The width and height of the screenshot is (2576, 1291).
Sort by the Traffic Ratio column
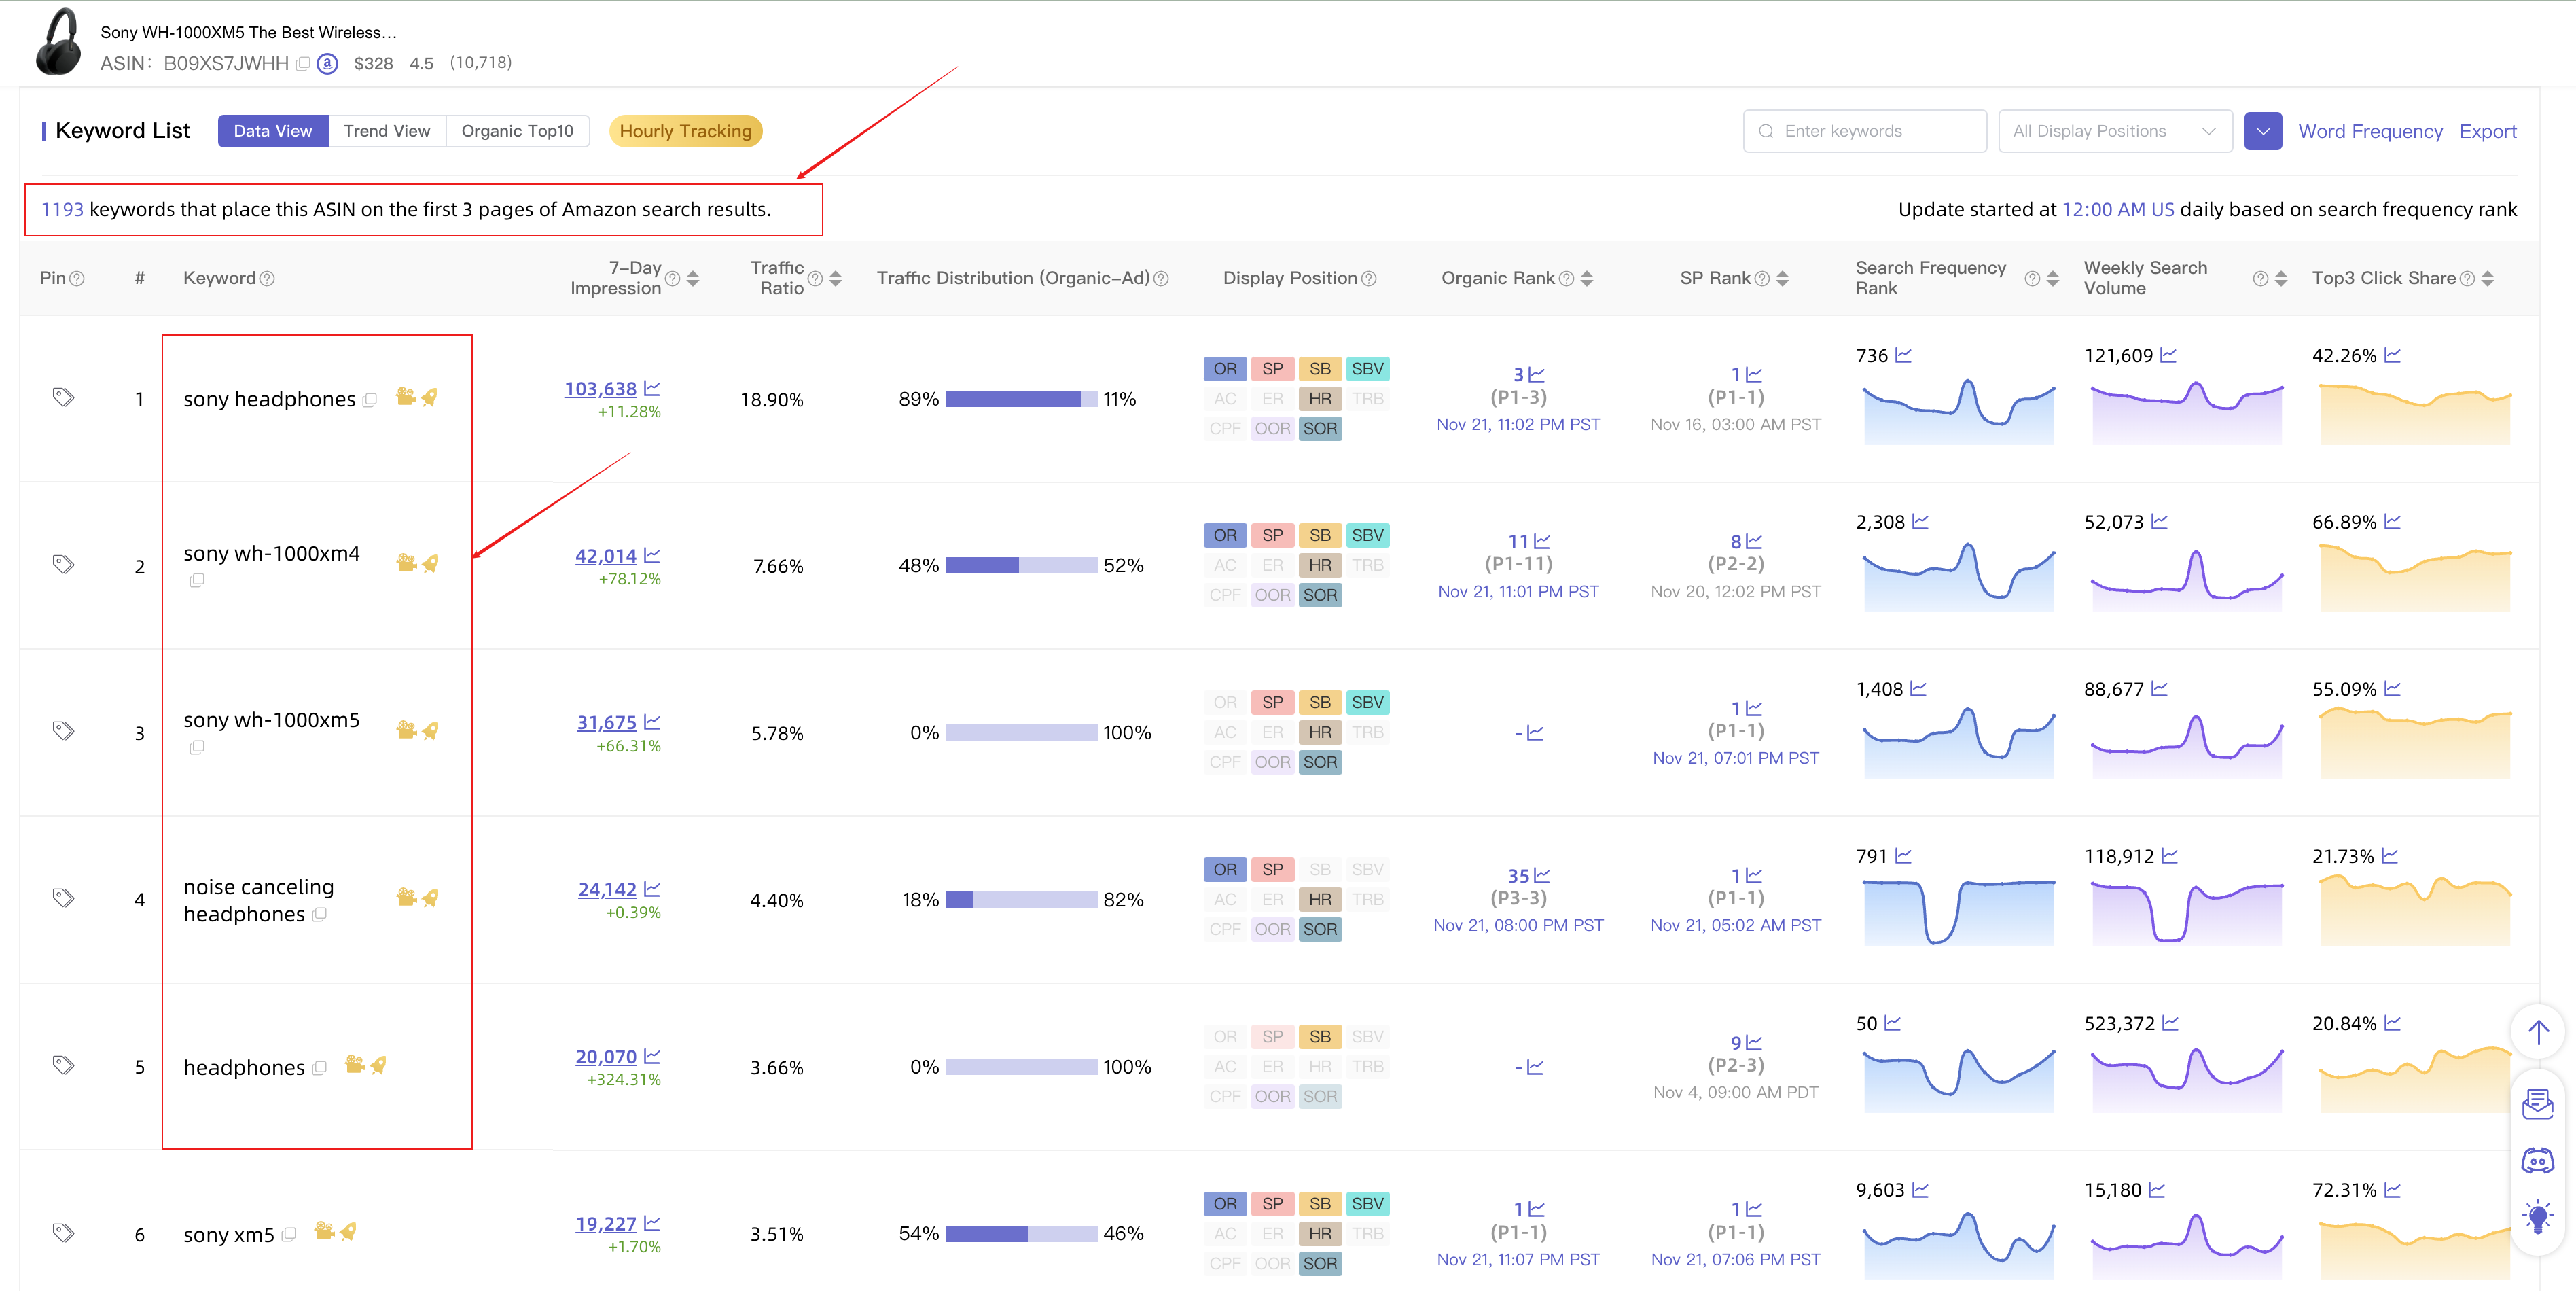coord(836,279)
